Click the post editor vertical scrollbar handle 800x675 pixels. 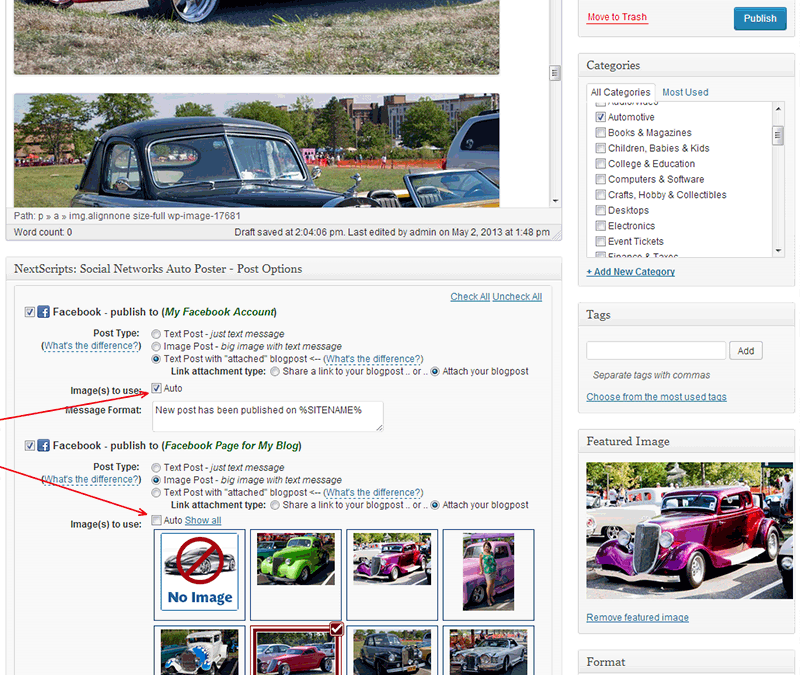(x=555, y=73)
